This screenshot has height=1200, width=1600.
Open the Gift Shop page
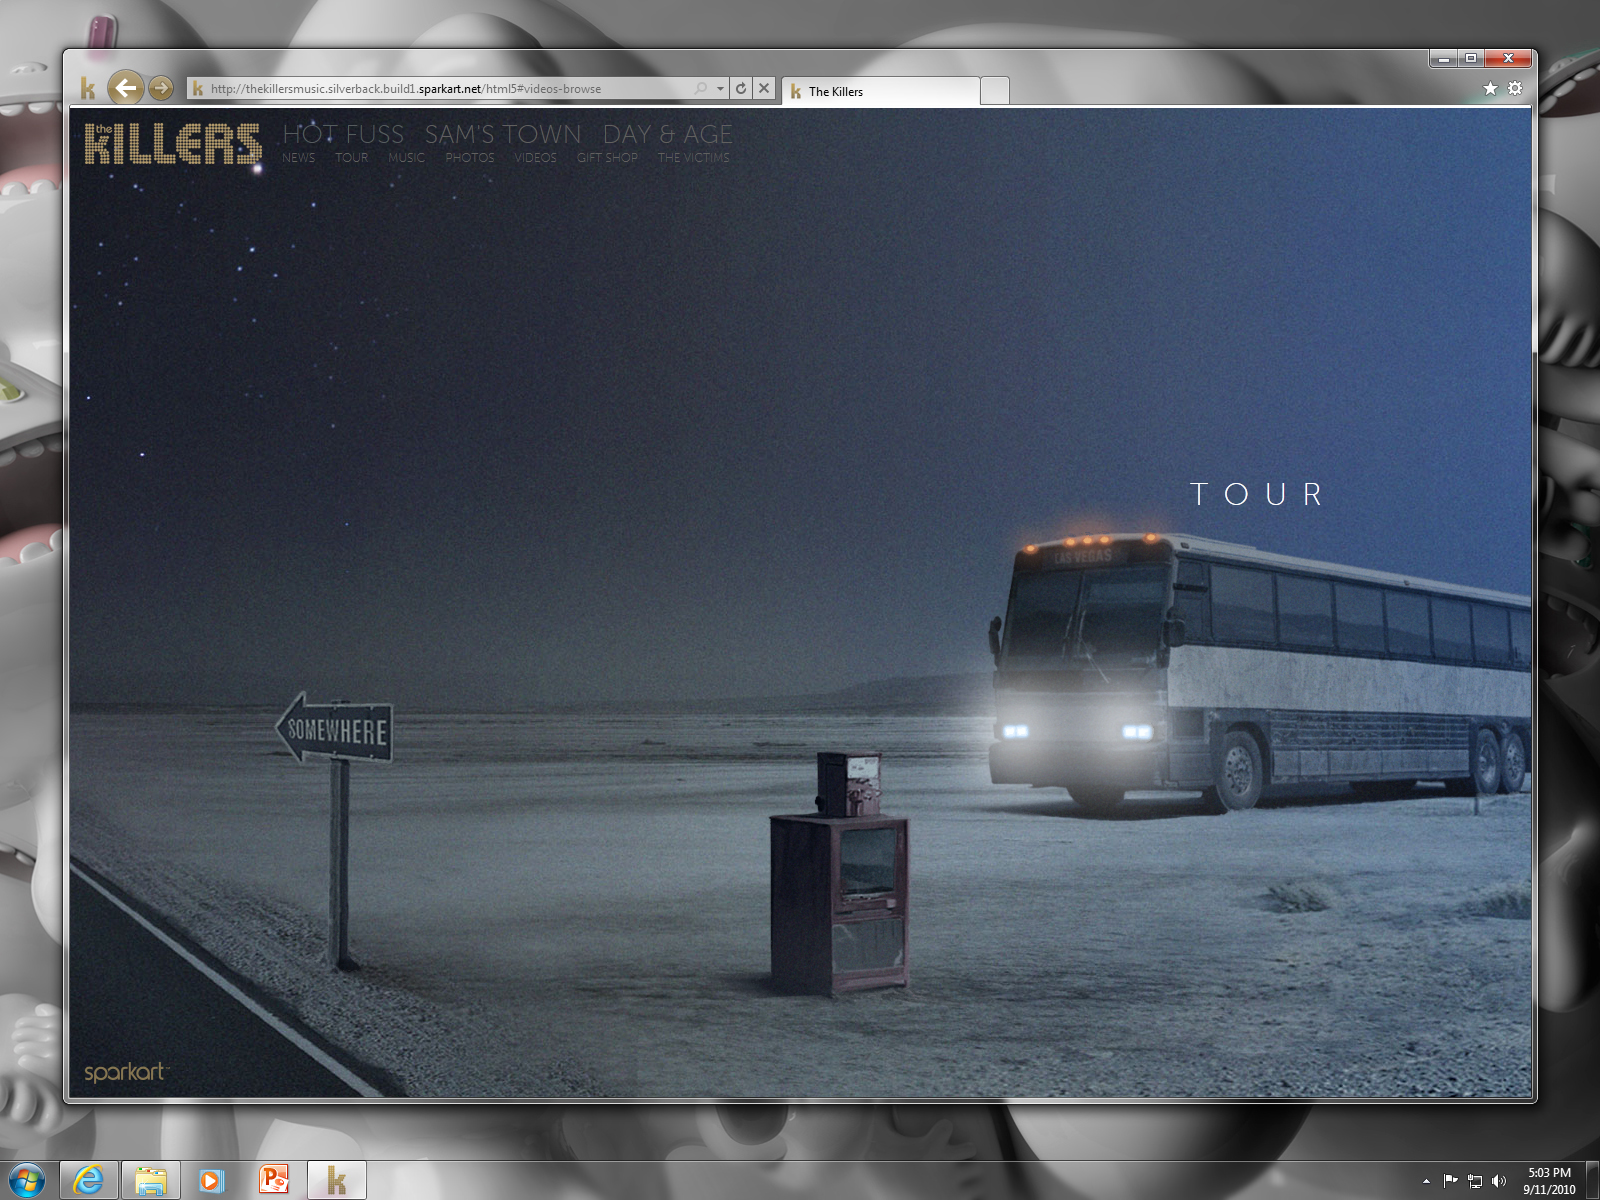pyautogui.click(x=607, y=158)
